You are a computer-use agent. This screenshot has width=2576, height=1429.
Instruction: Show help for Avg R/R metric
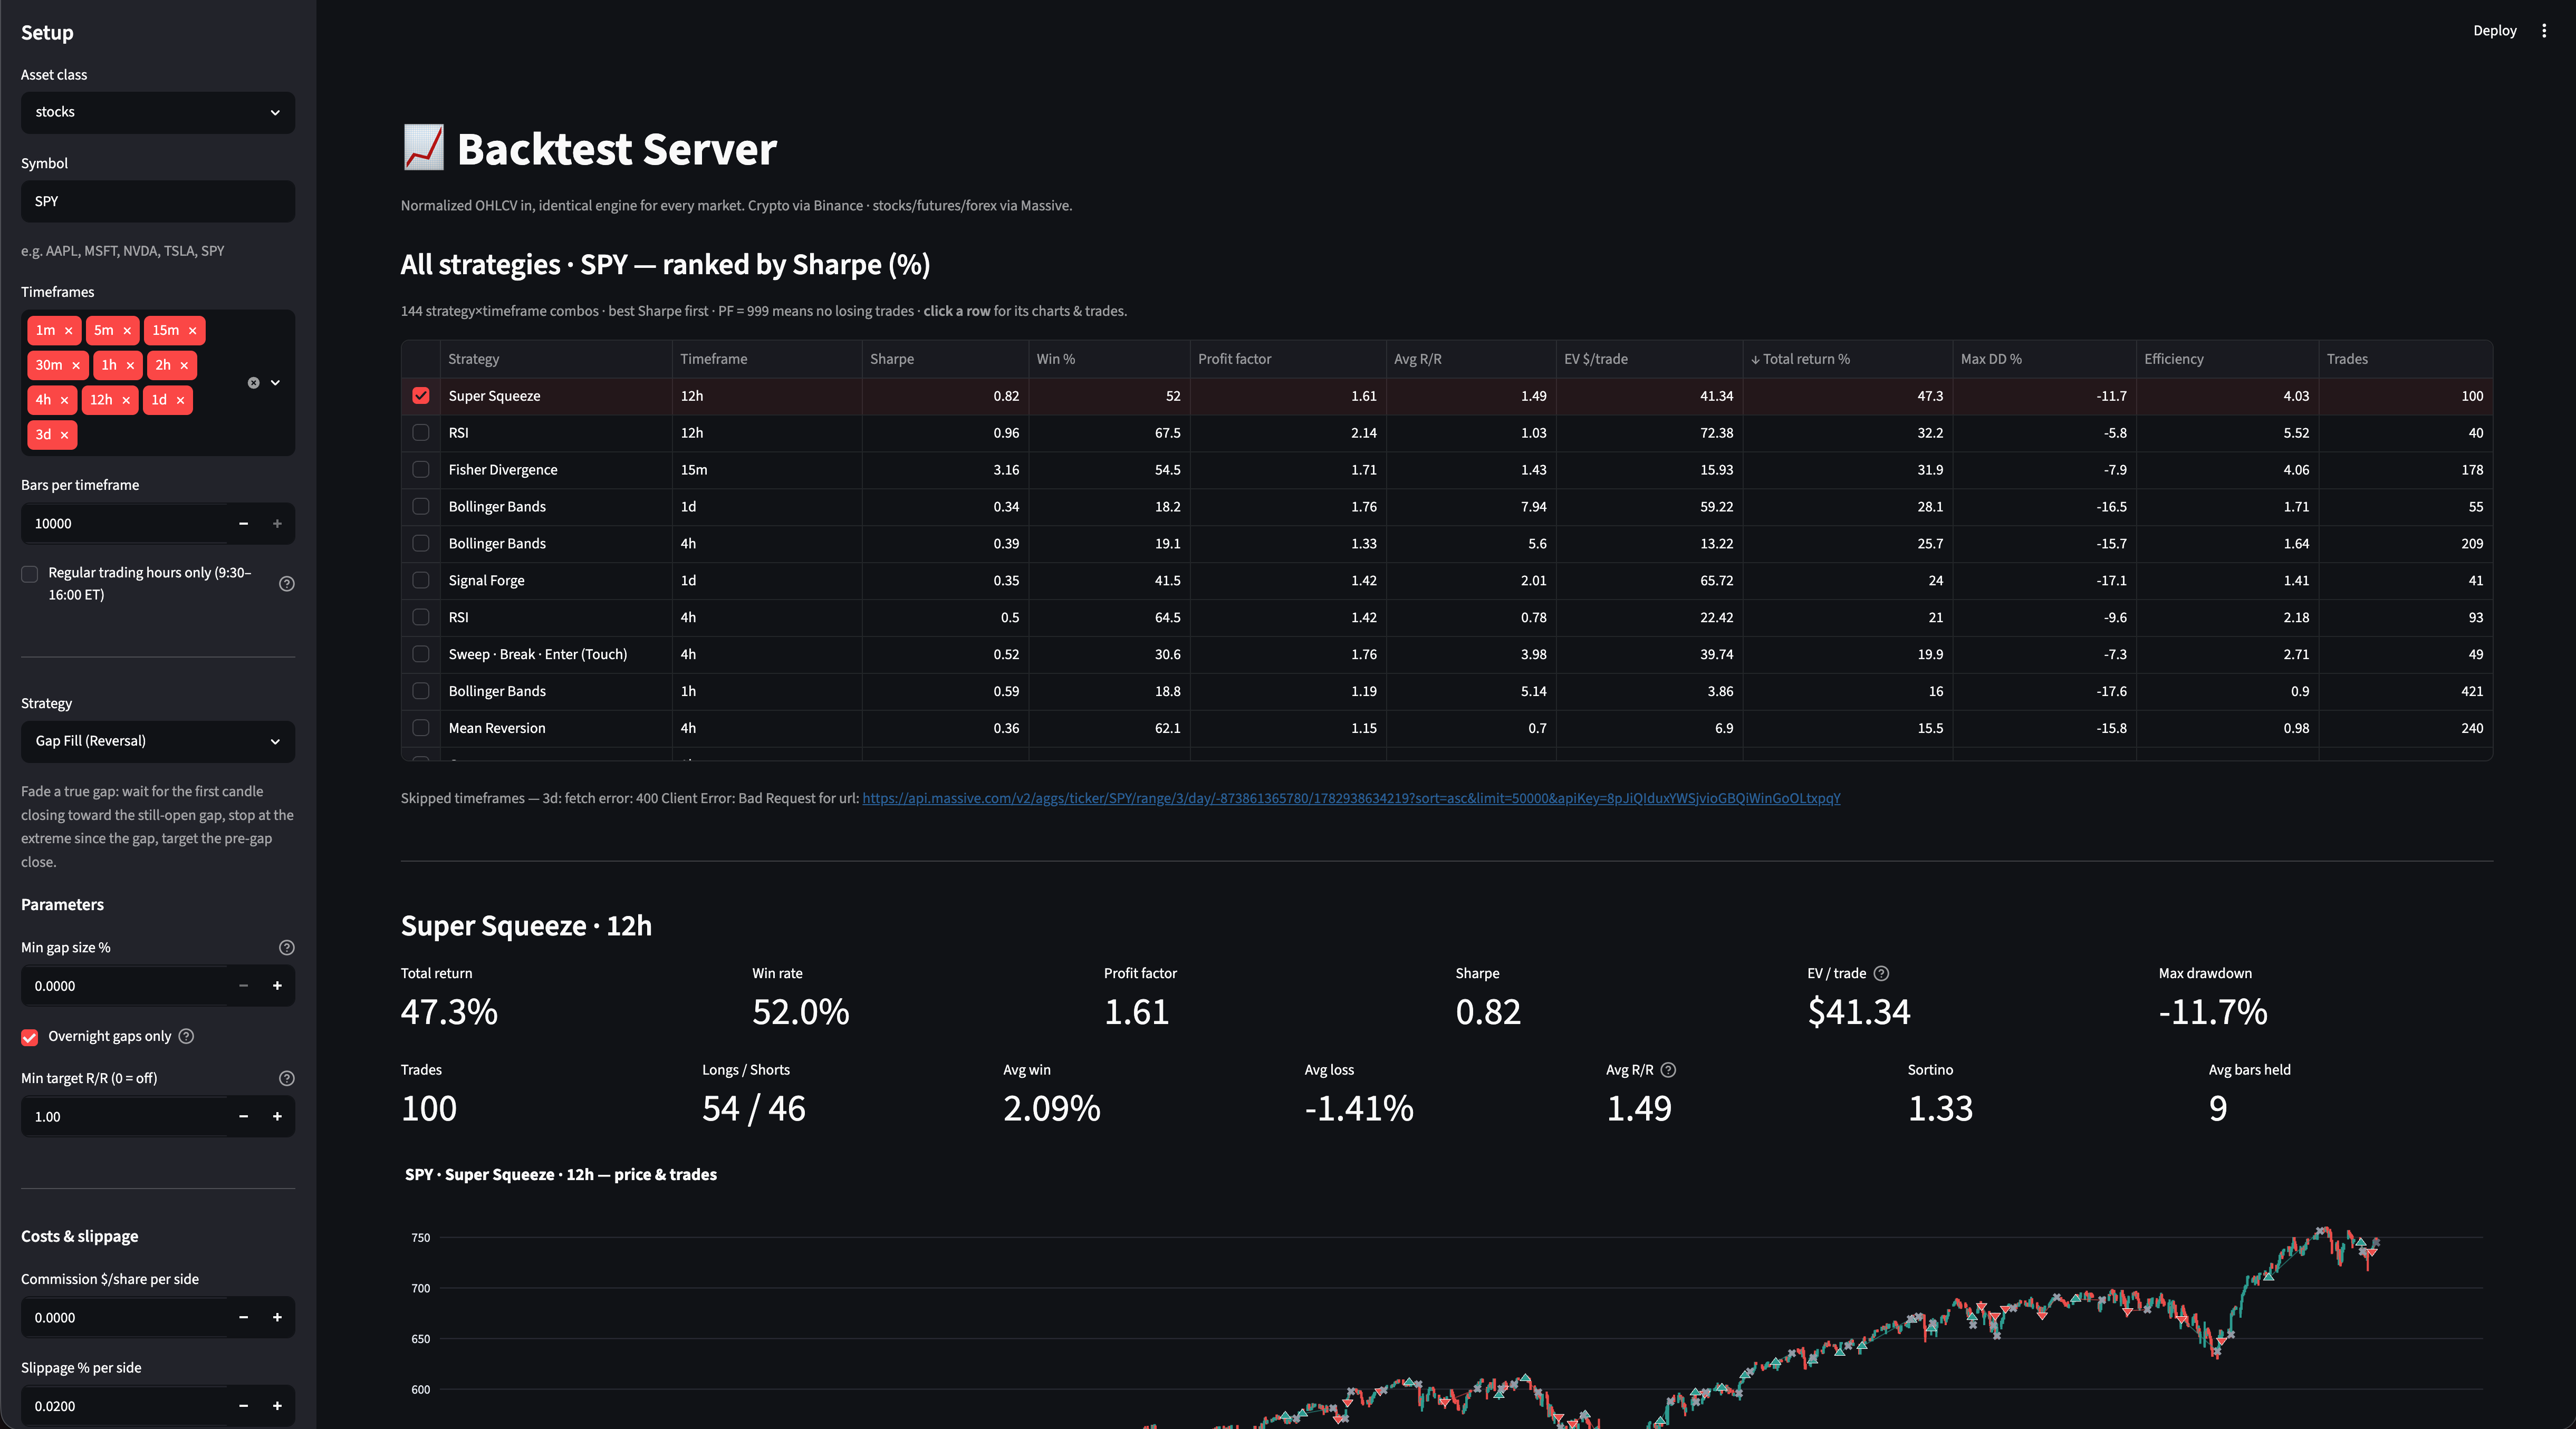(x=1668, y=1070)
